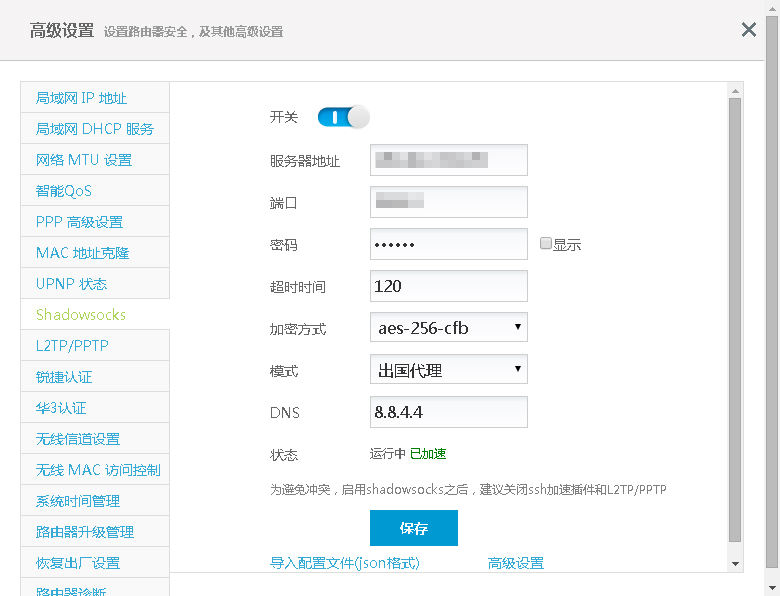Click the inner panel scrollbar down arrow
Viewport: 780px width, 596px height.
tap(735, 564)
